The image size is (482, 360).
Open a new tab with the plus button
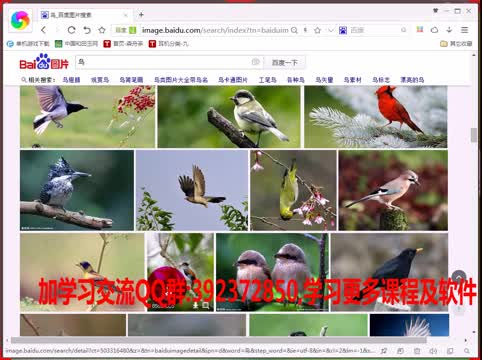(x=141, y=15)
